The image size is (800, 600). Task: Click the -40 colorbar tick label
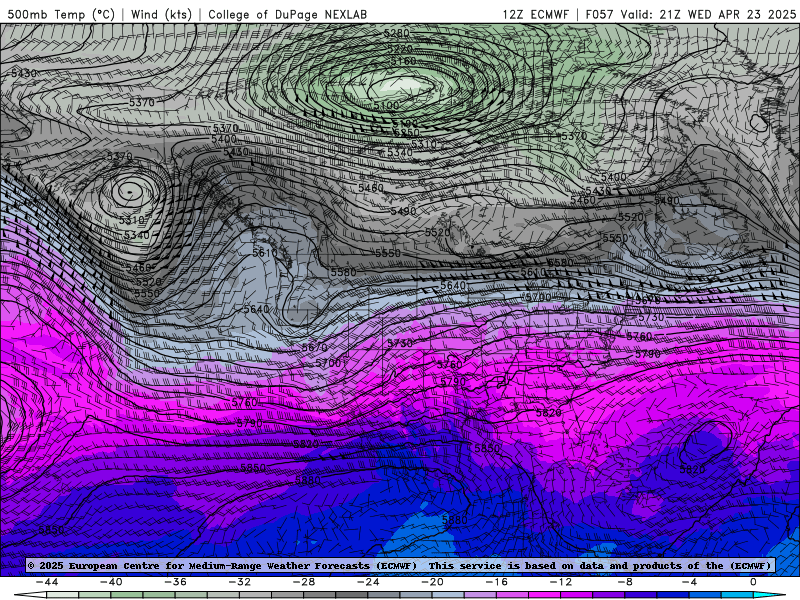click(x=111, y=582)
